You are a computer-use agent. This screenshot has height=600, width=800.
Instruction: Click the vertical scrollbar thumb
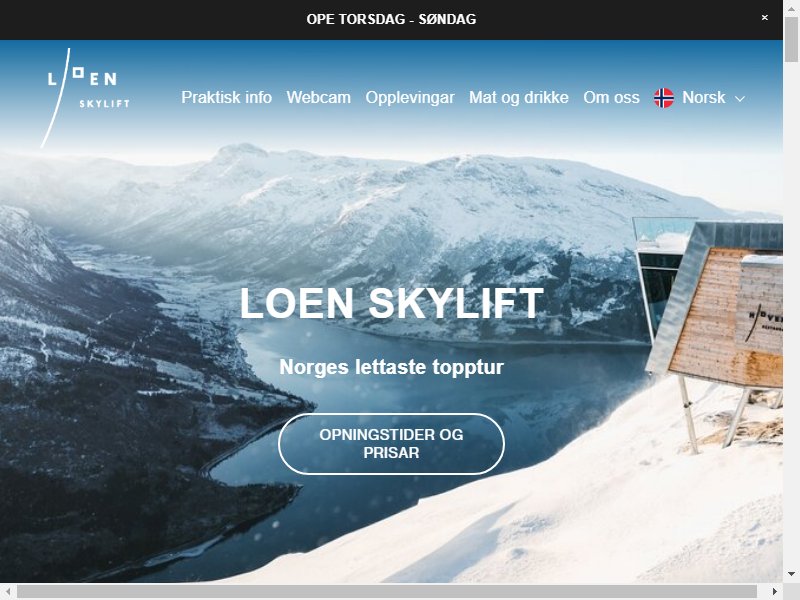[x=791, y=39]
